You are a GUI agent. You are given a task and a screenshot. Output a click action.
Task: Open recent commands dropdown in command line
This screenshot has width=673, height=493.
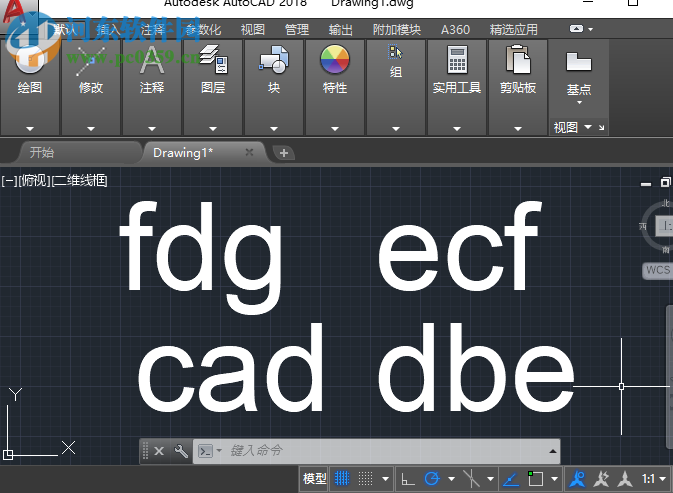tap(219, 451)
